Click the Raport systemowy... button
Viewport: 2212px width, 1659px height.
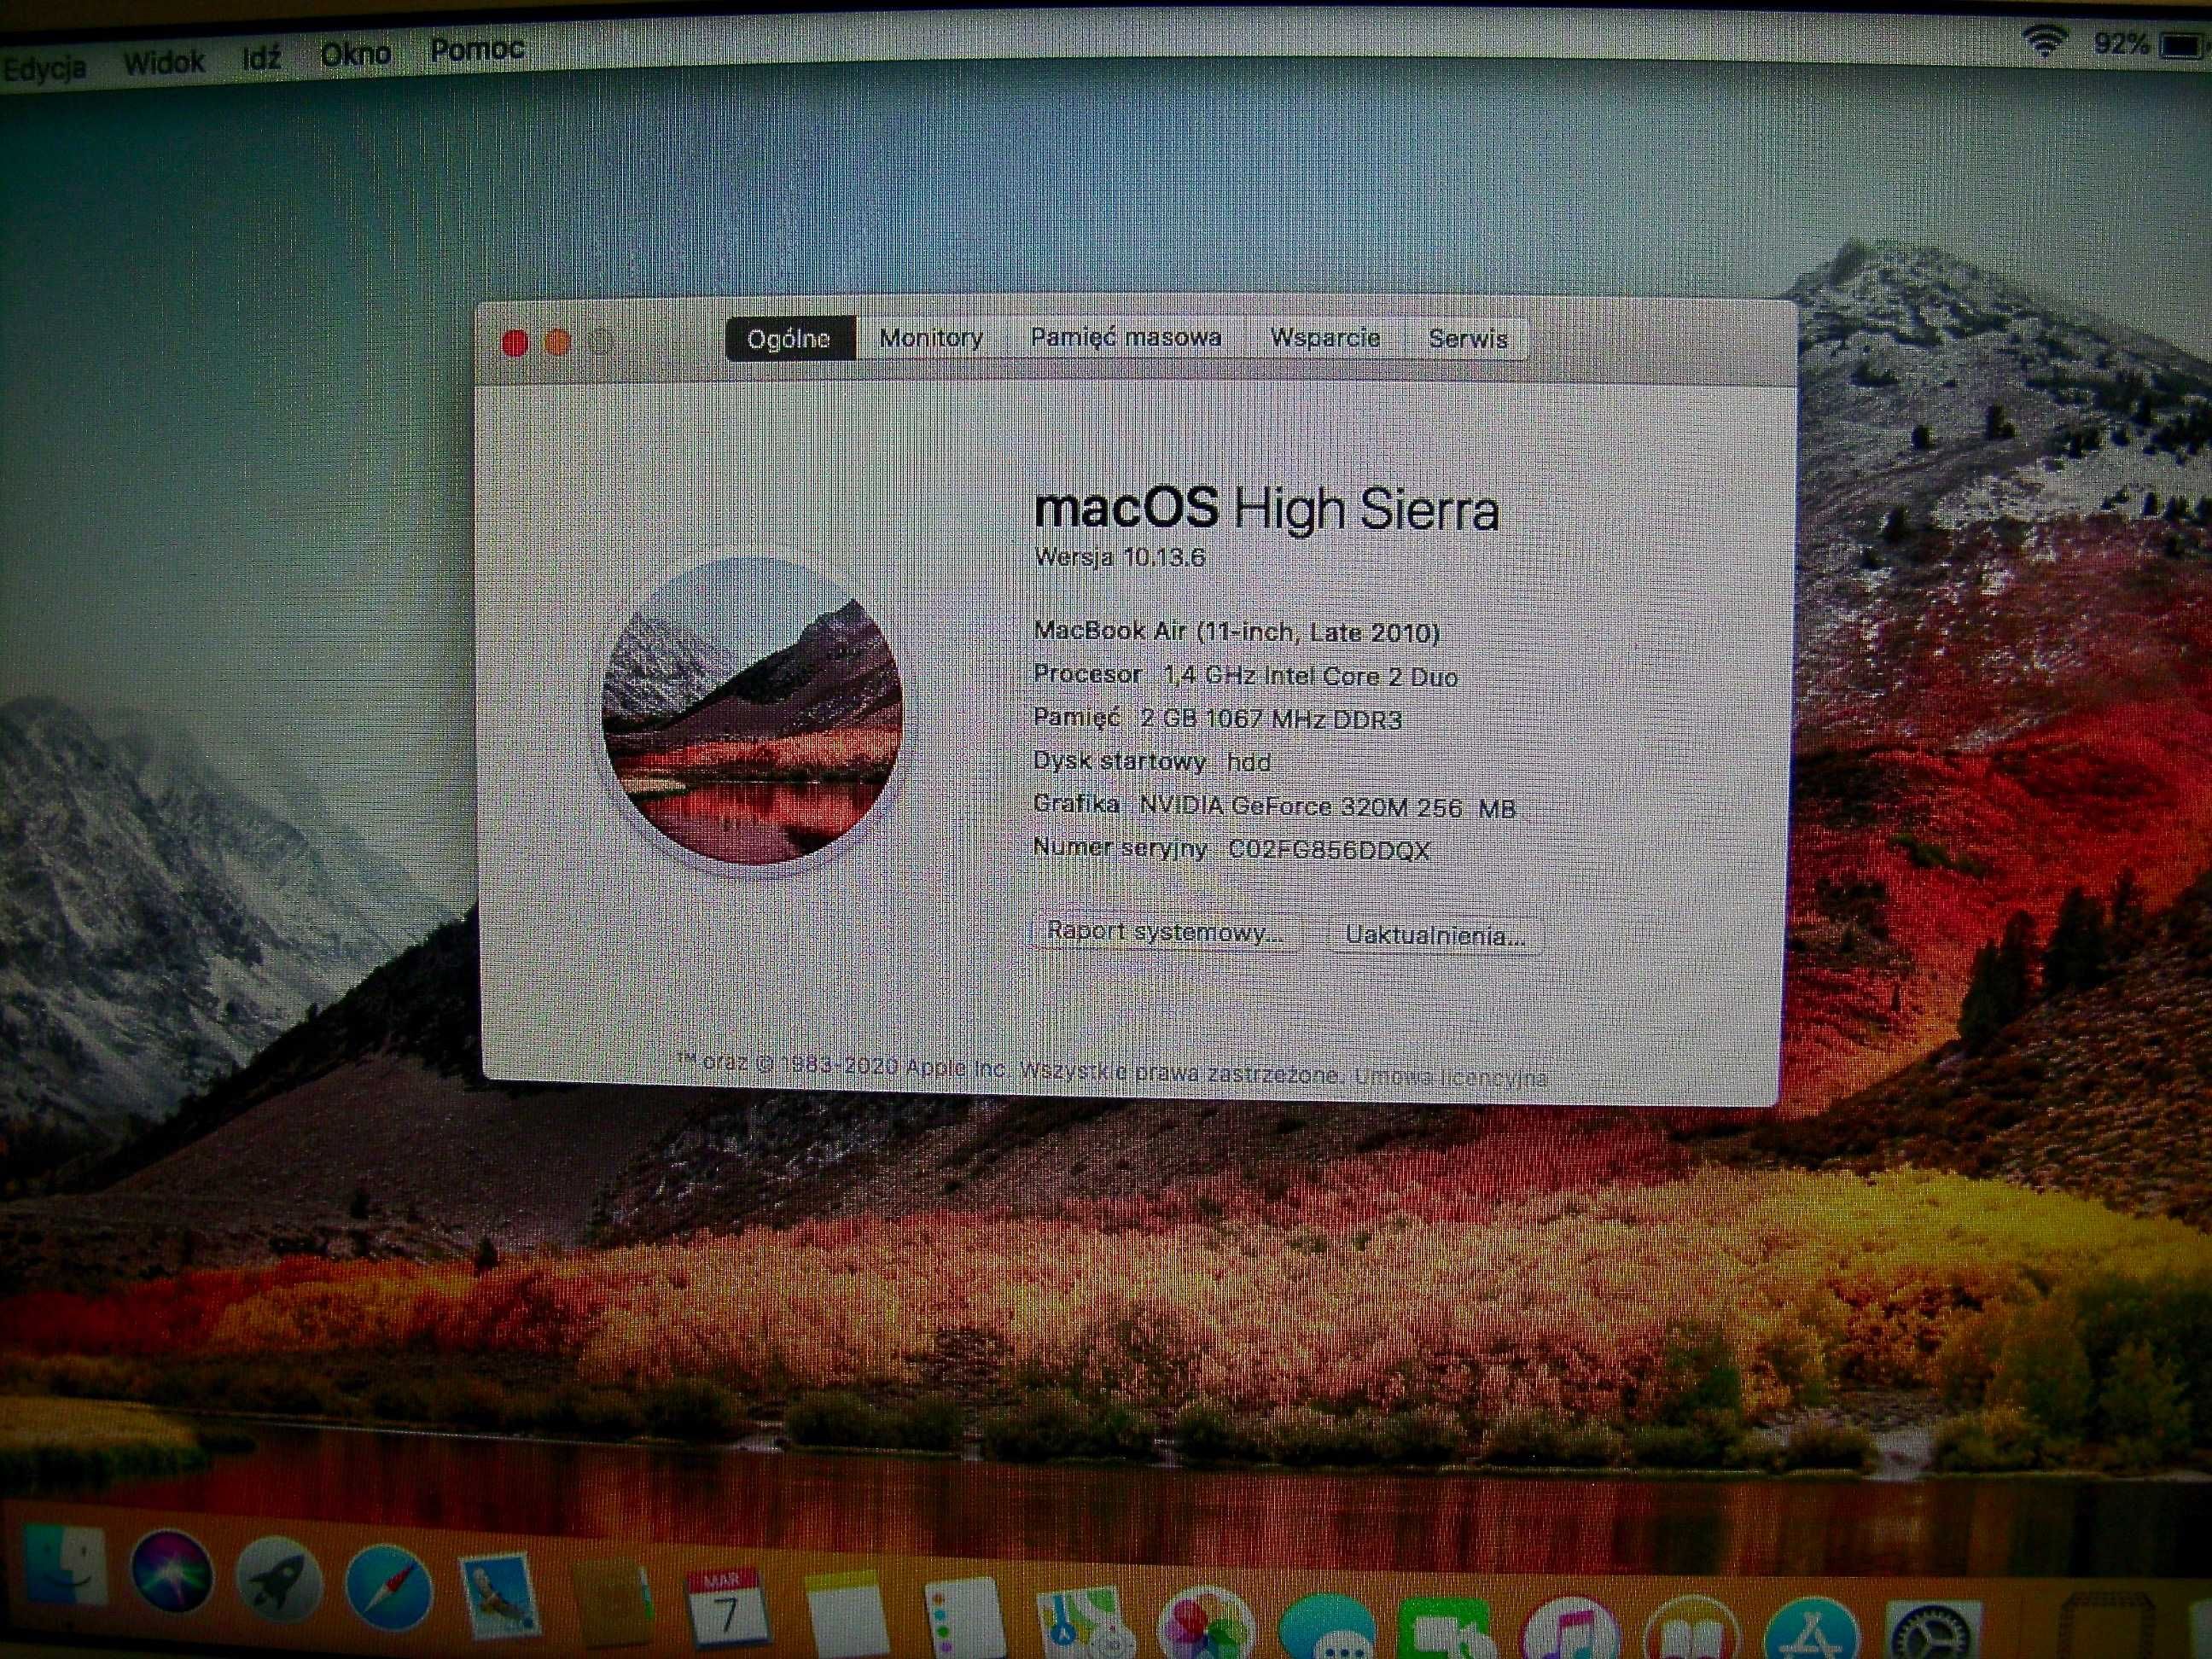1164,932
